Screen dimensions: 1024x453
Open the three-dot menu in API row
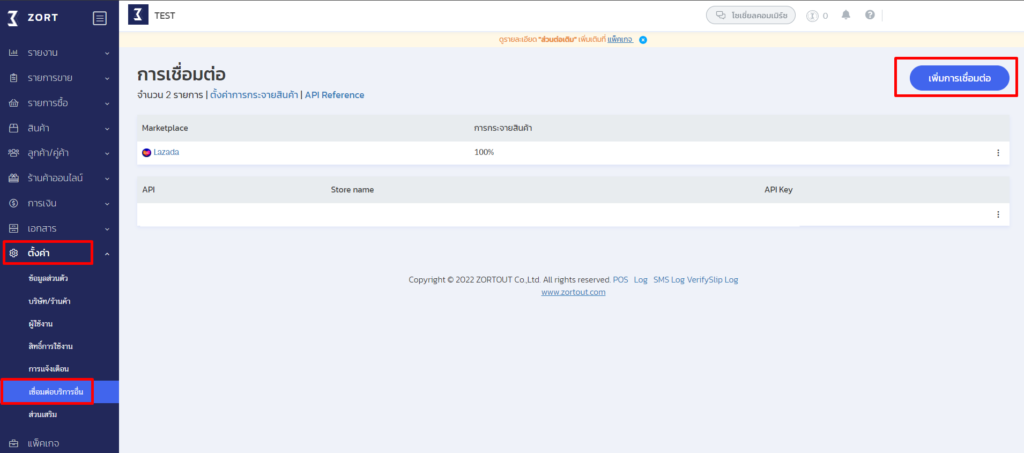pos(997,215)
